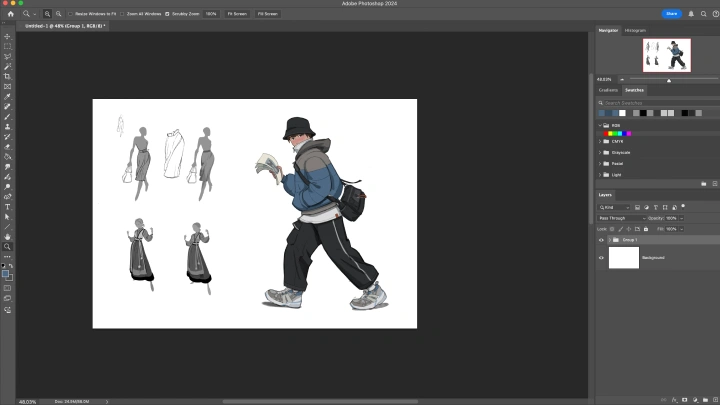The image size is (720, 405).
Task: Swap foreground and background colors
Action: tap(11, 266)
